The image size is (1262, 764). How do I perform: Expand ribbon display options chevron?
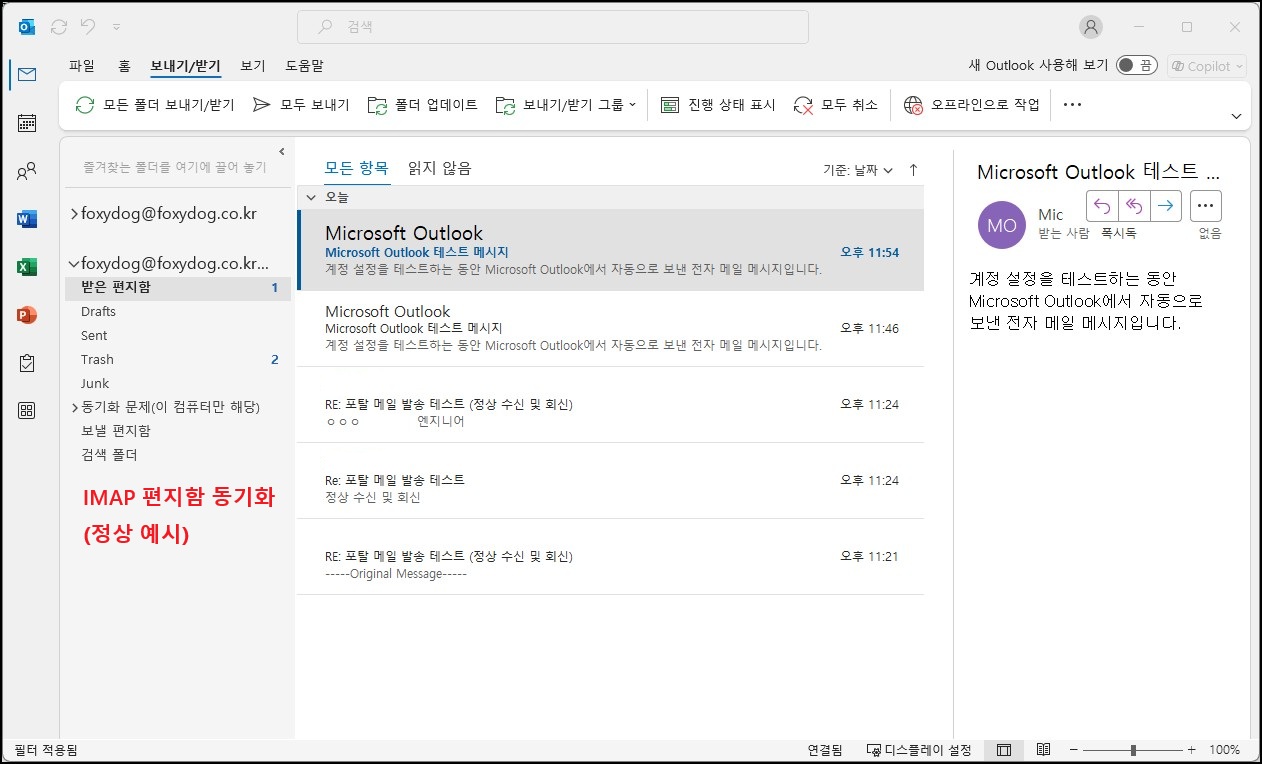coord(1236,117)
